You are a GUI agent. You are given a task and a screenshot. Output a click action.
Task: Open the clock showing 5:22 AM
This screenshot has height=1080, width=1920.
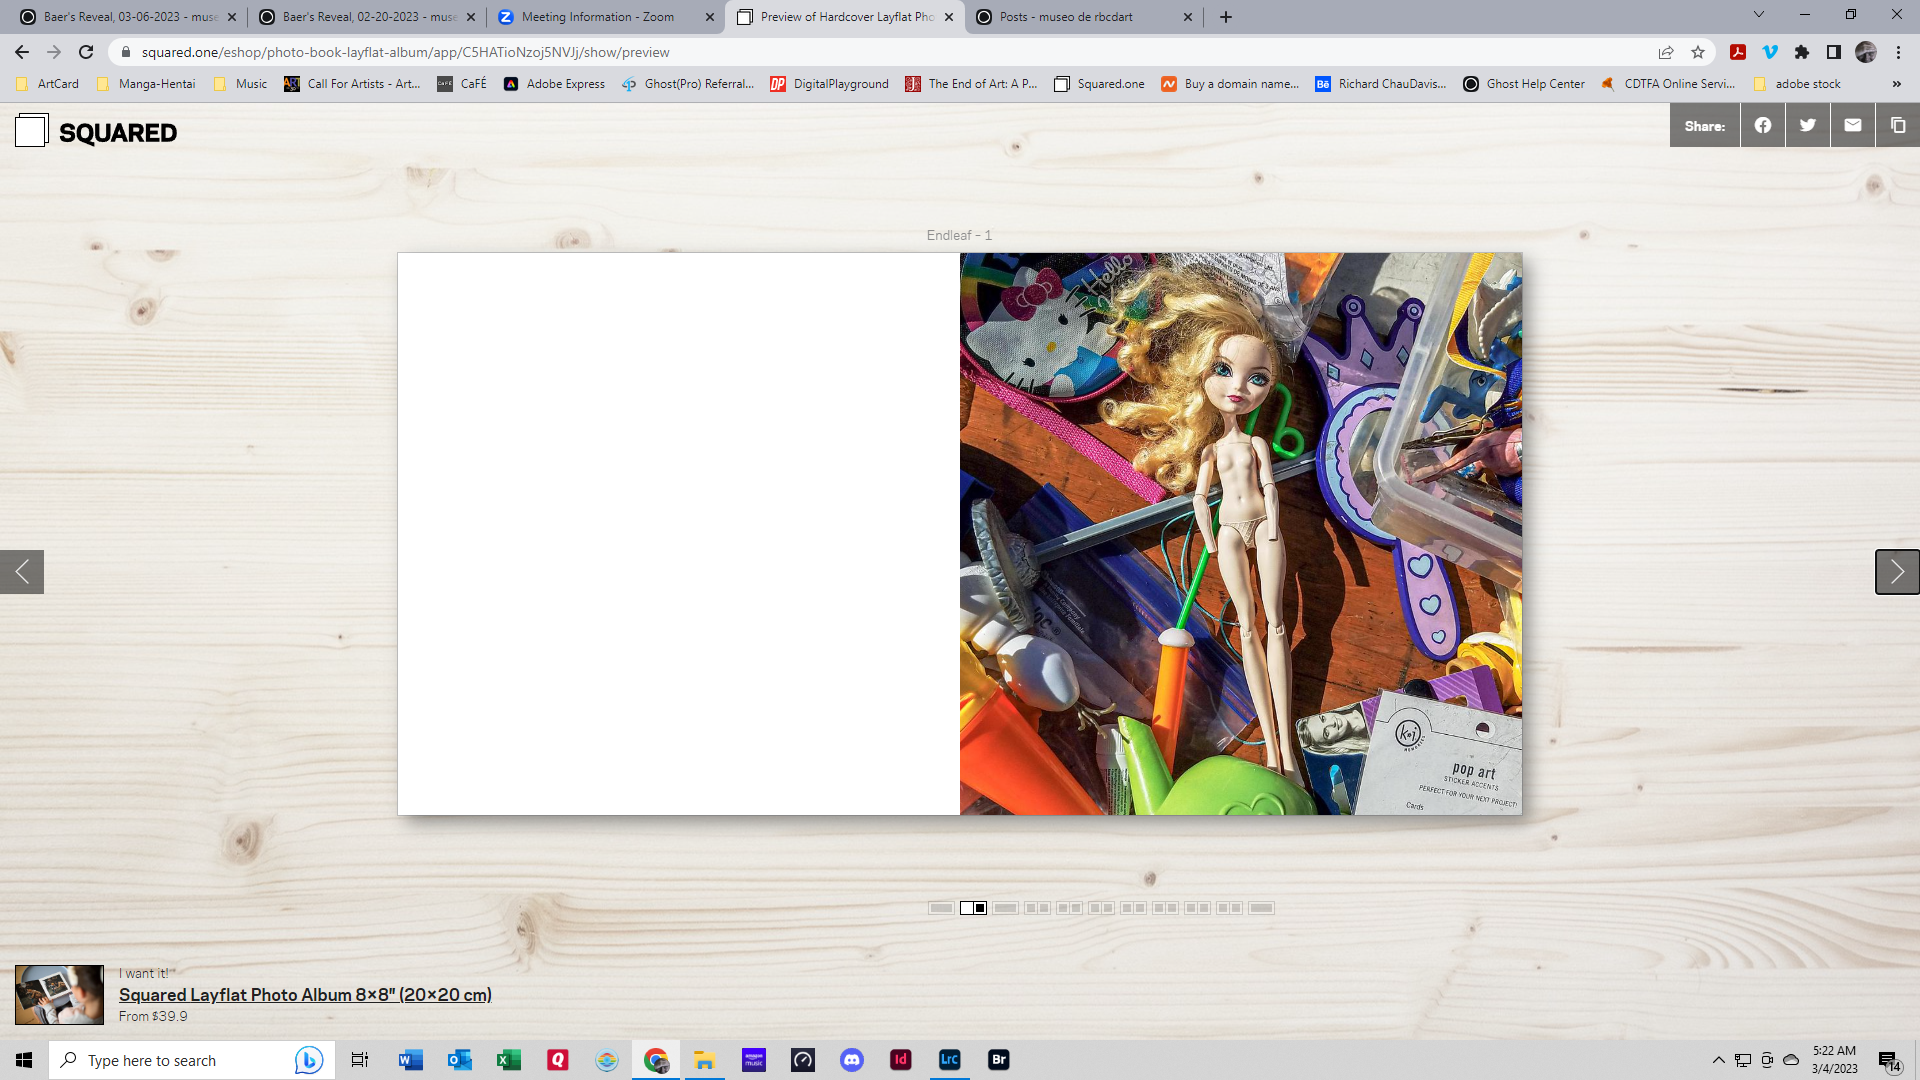(1834, 1060)
